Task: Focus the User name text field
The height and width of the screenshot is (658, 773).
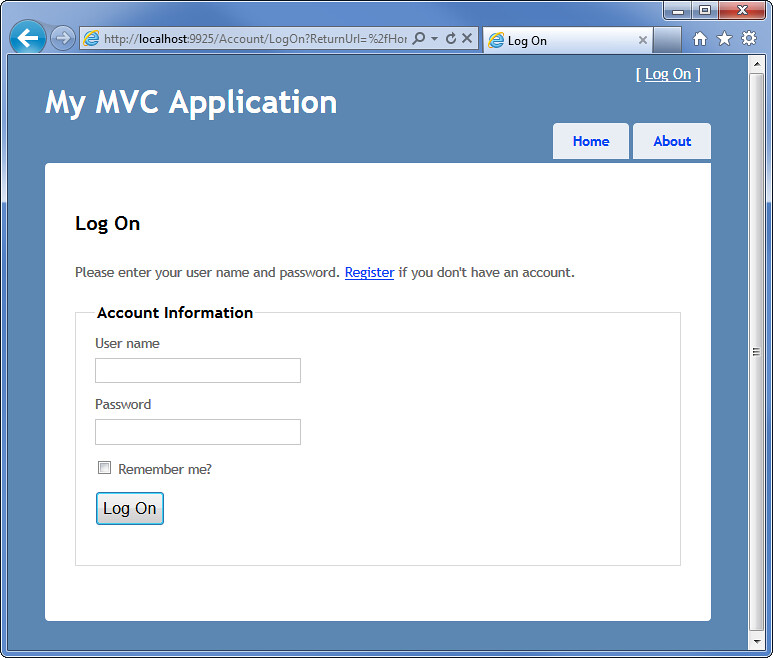Action: (198, 371)
